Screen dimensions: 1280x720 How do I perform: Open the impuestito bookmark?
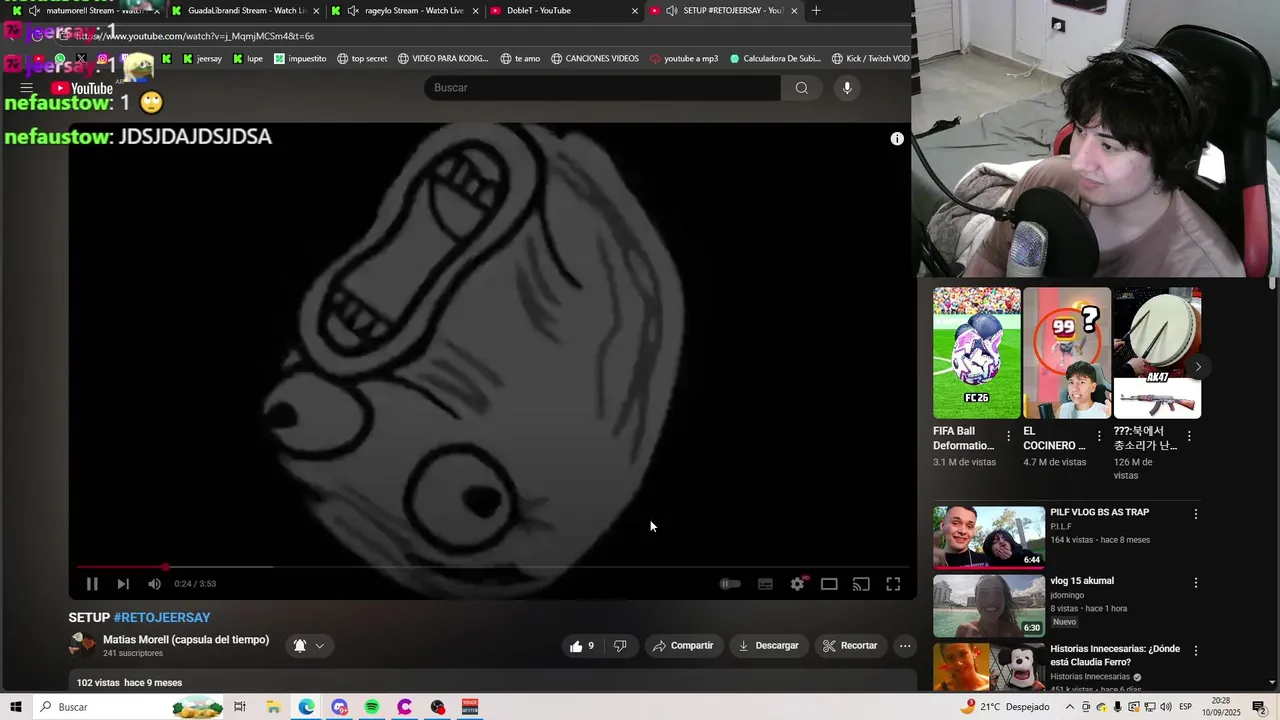click(x=300, y=59)
